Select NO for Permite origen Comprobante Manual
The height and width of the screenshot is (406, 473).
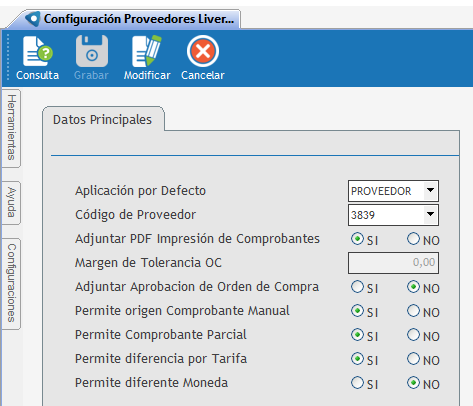click(x=413, y=311)
